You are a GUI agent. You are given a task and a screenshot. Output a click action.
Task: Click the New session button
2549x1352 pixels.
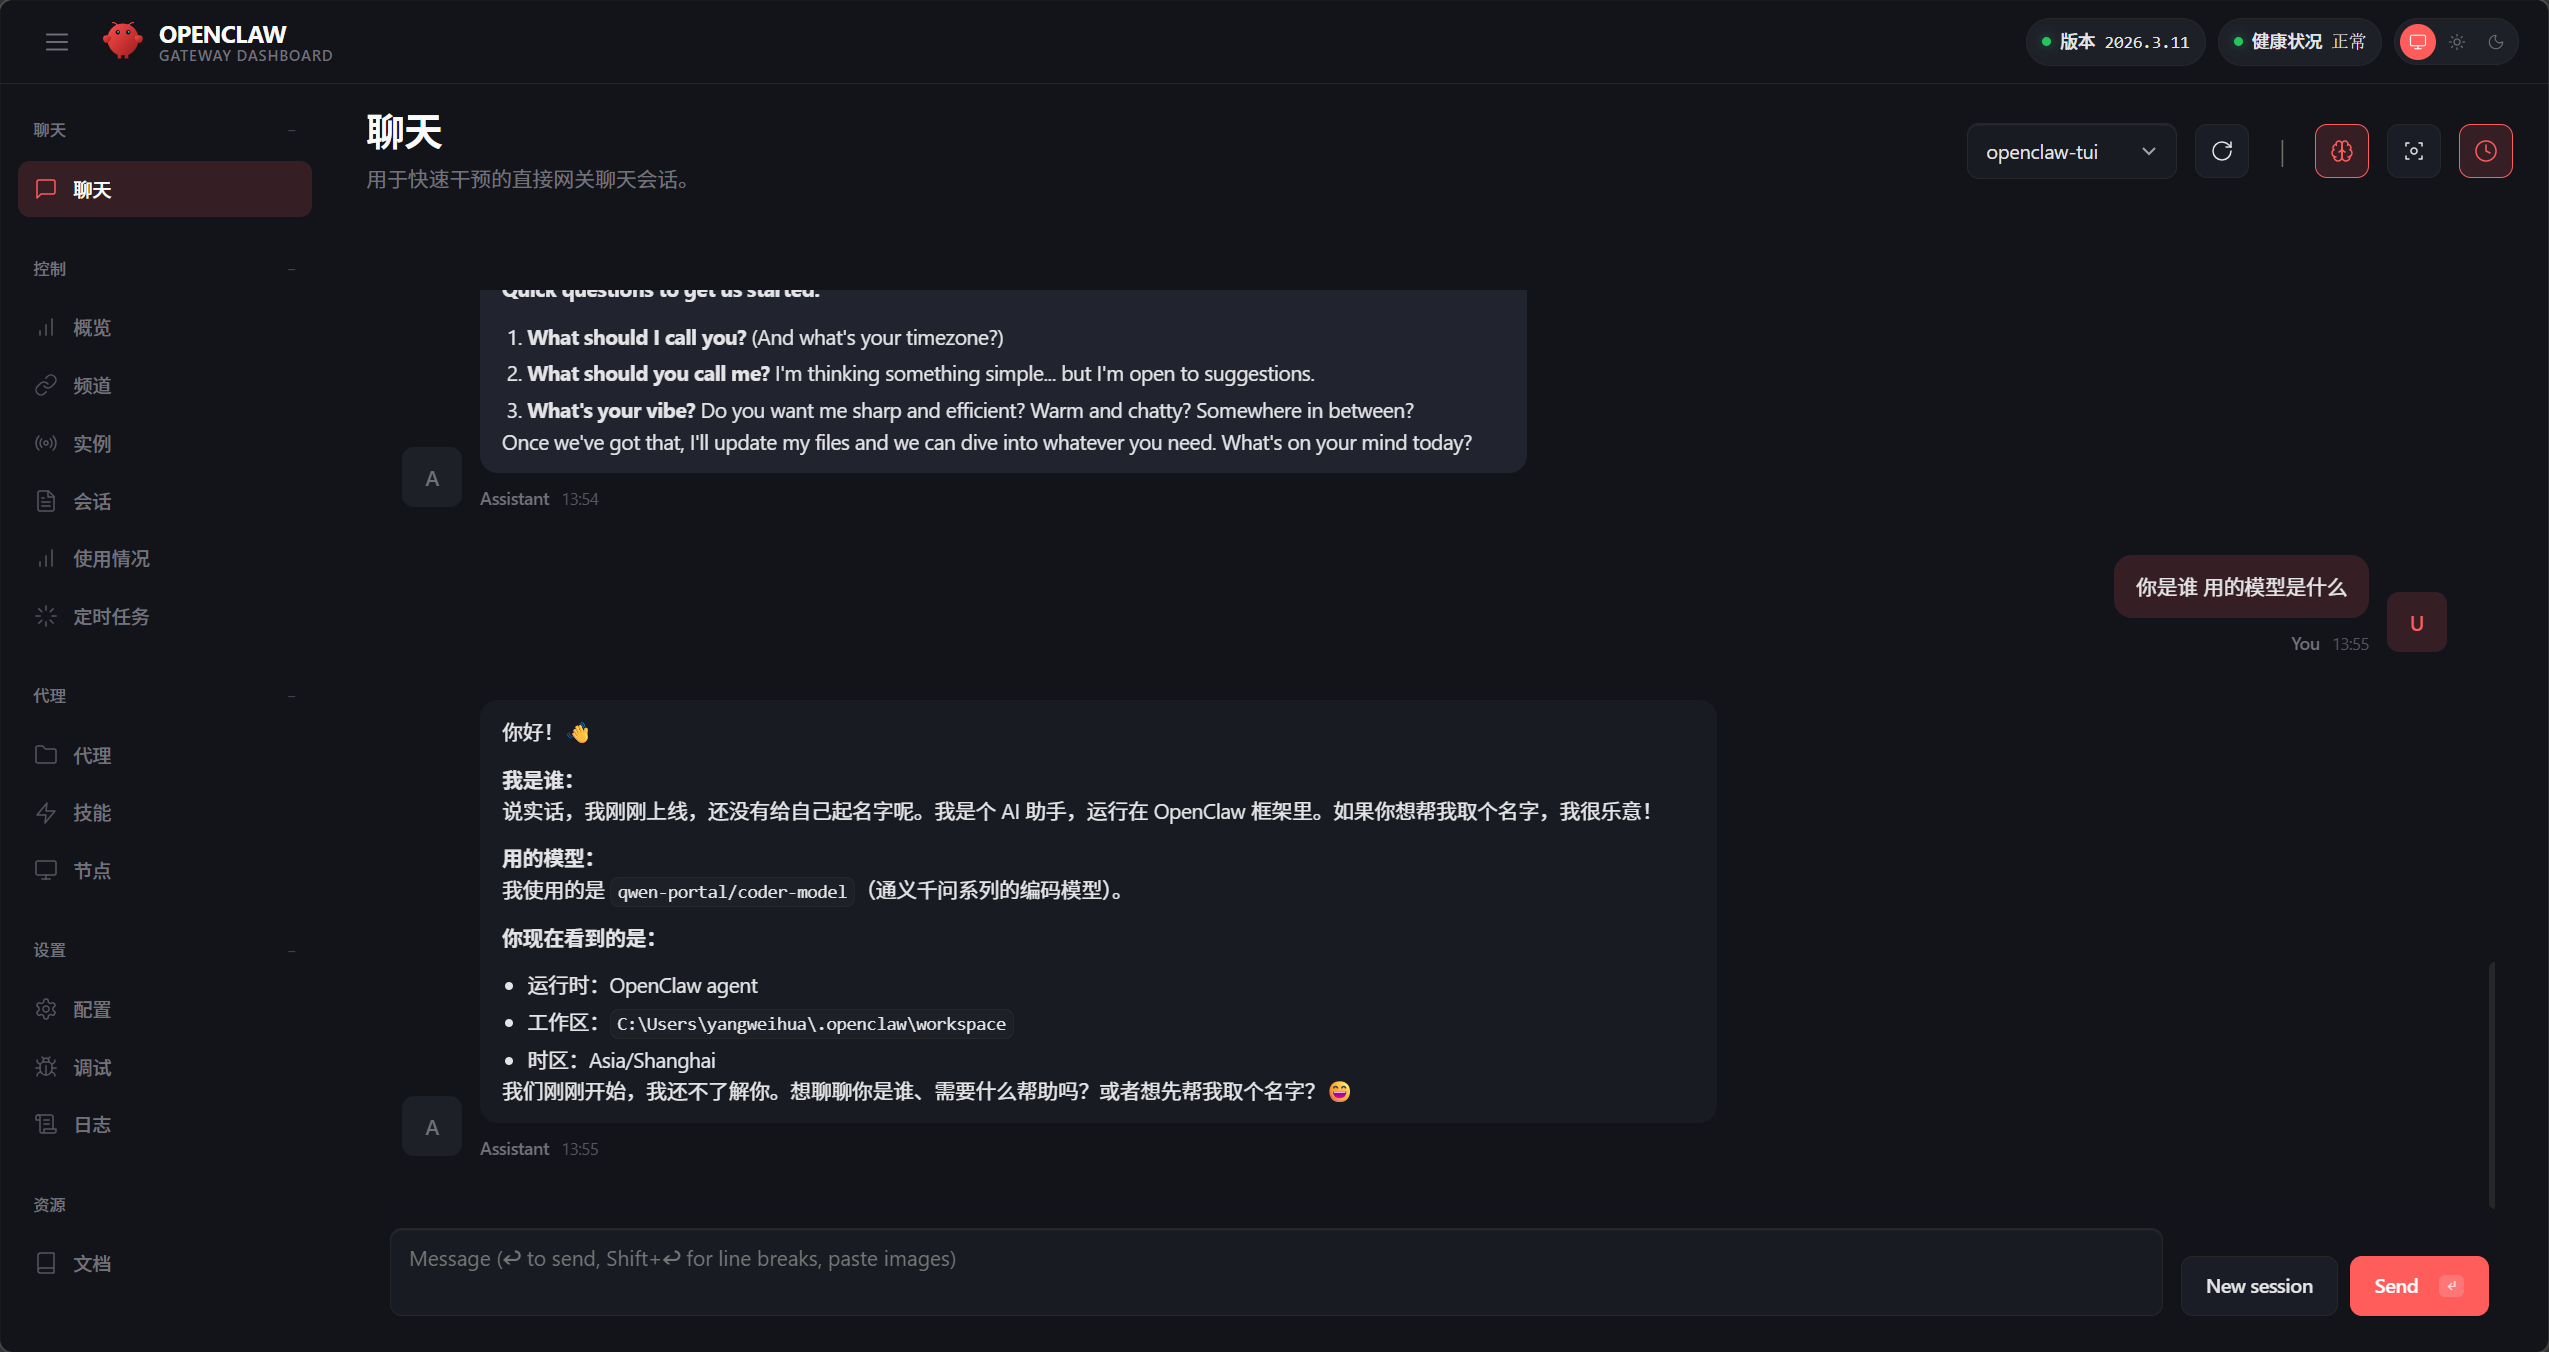point(2258,1286)
